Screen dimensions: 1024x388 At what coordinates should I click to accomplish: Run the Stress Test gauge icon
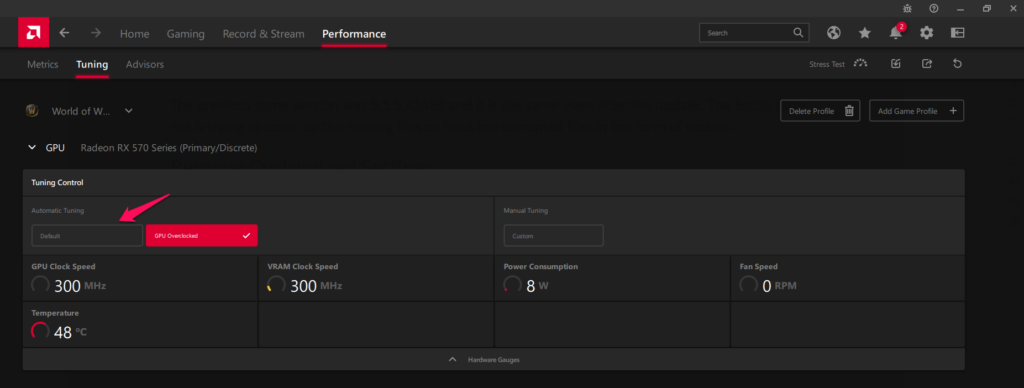click(x=861, y=64)
